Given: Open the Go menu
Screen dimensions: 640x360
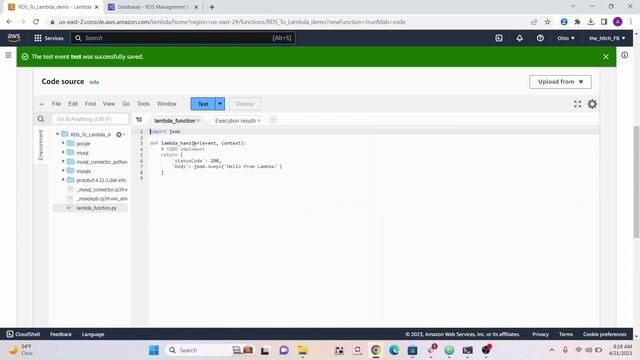Looking at the screenshot, I should [126, 104].
